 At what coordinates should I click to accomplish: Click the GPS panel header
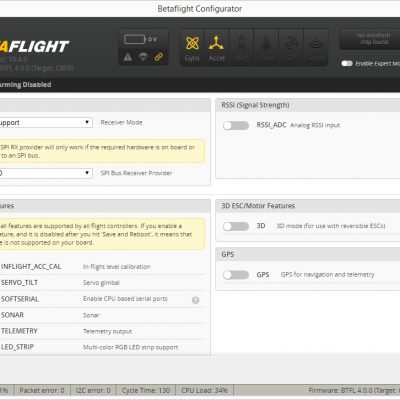[308, 255]
